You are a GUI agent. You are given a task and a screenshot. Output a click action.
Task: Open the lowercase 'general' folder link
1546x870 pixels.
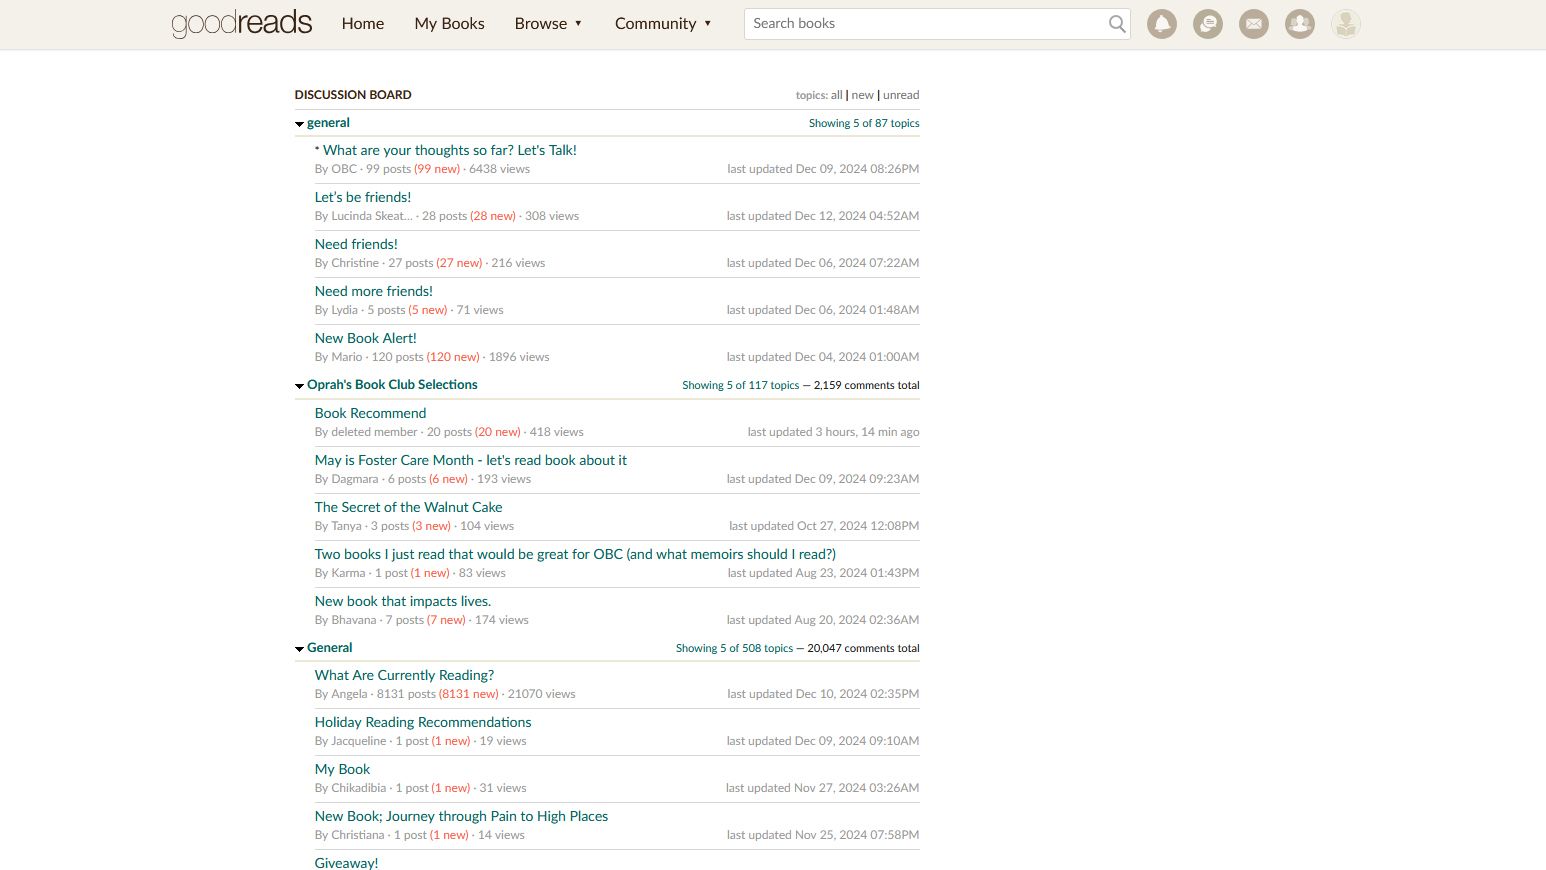tap(328, 123)
